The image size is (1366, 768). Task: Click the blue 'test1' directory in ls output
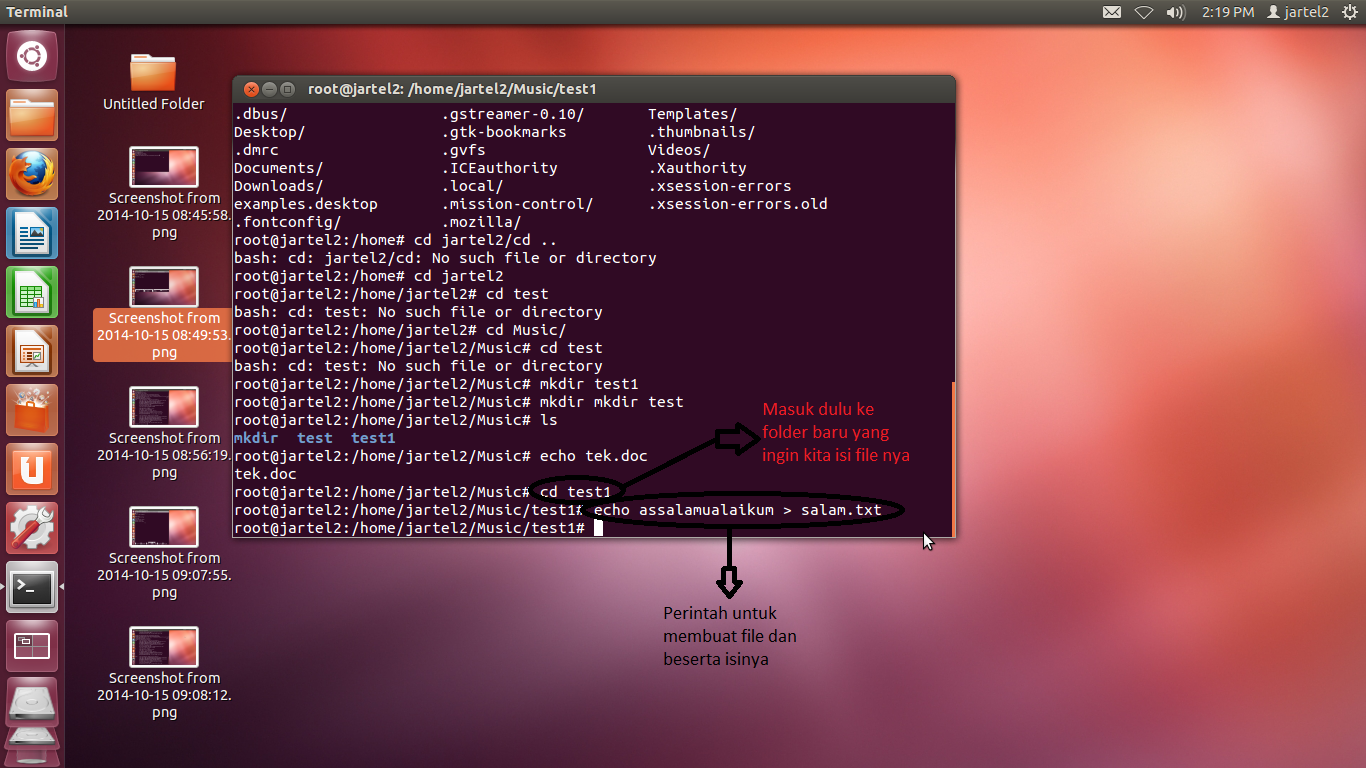(373, 438)
